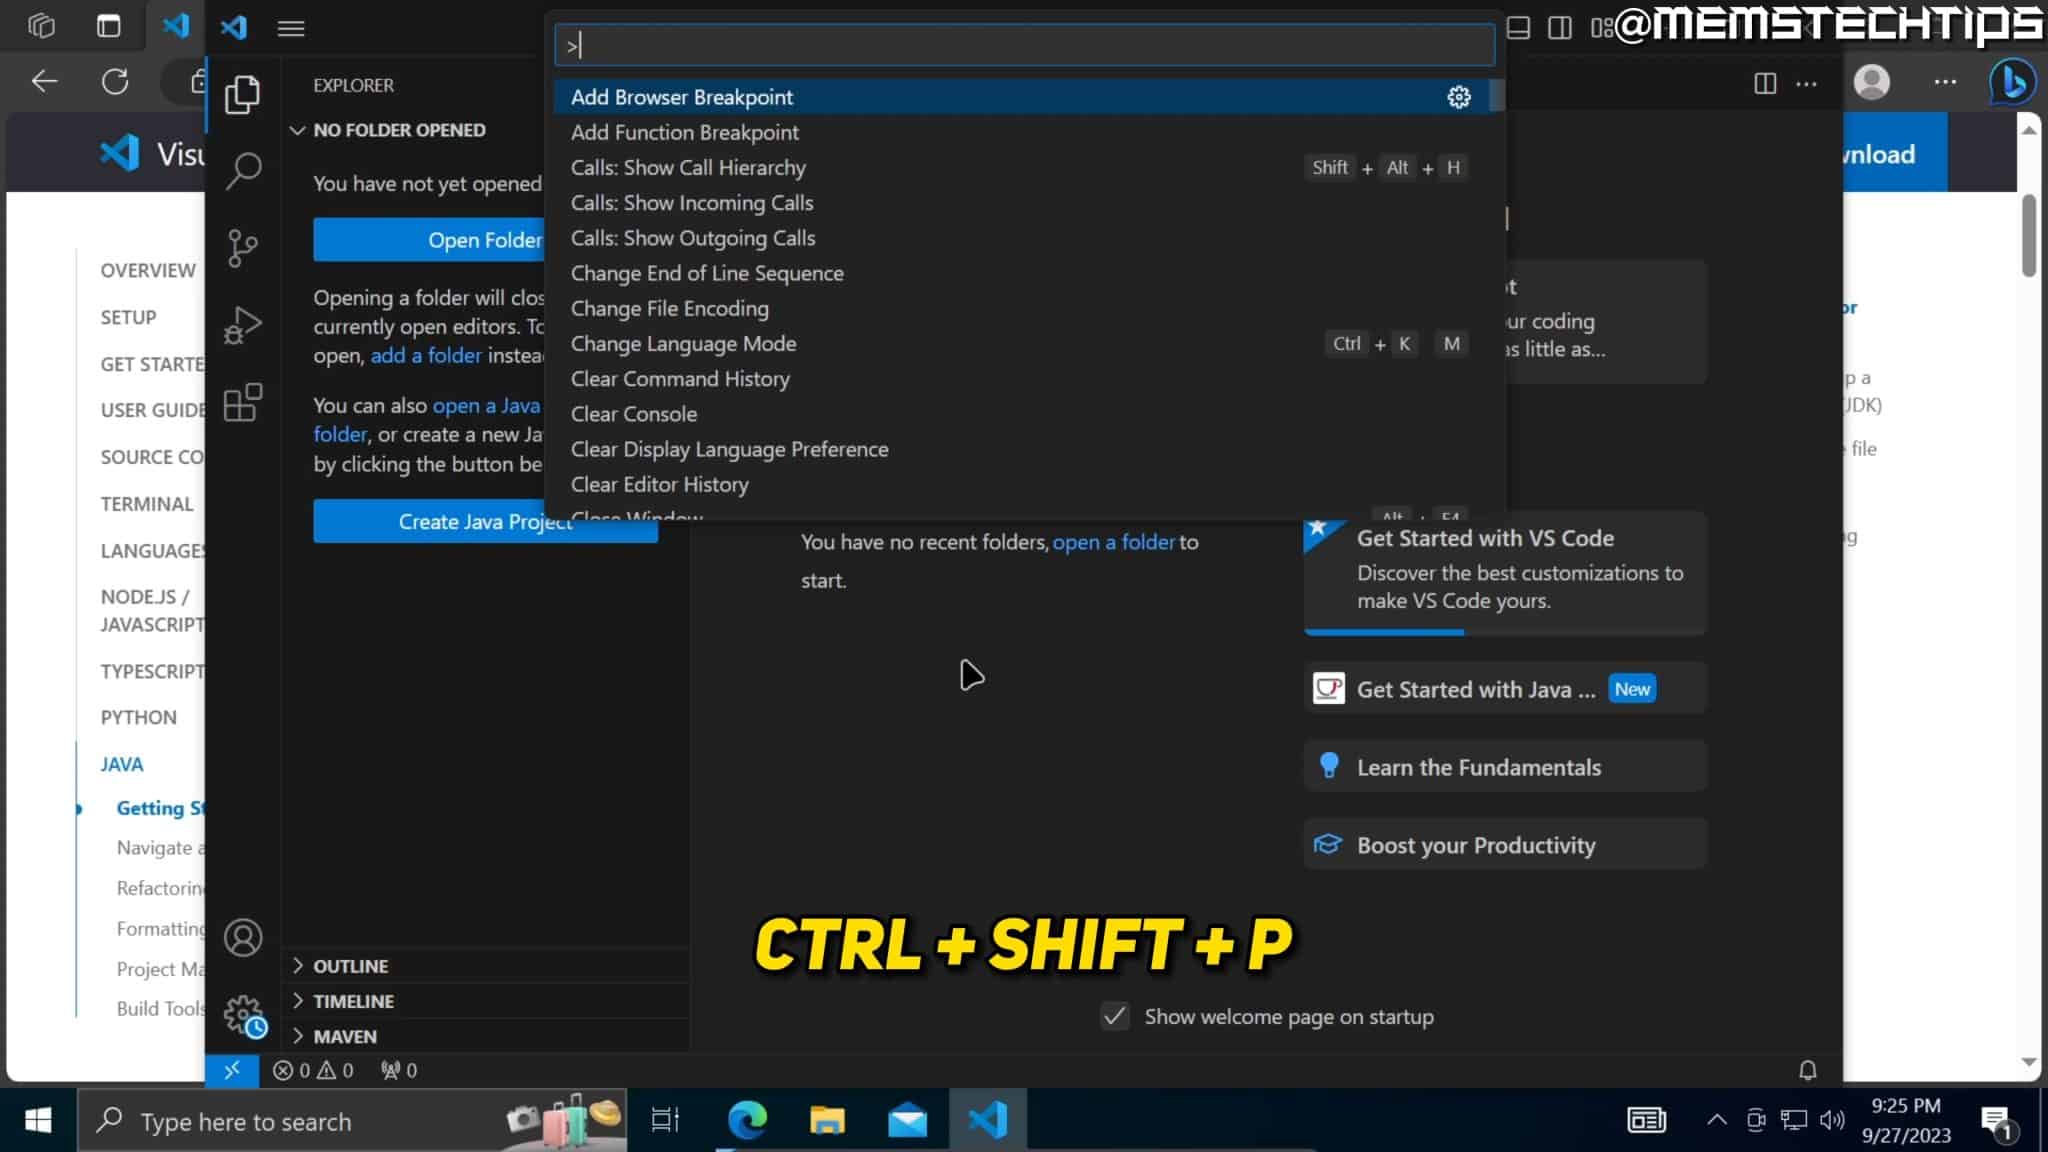This screenshot has width=2048, height=1152.
Task: Open the VS Code hamburger menu
Action: pyautogui.click(x=291, y=28)
